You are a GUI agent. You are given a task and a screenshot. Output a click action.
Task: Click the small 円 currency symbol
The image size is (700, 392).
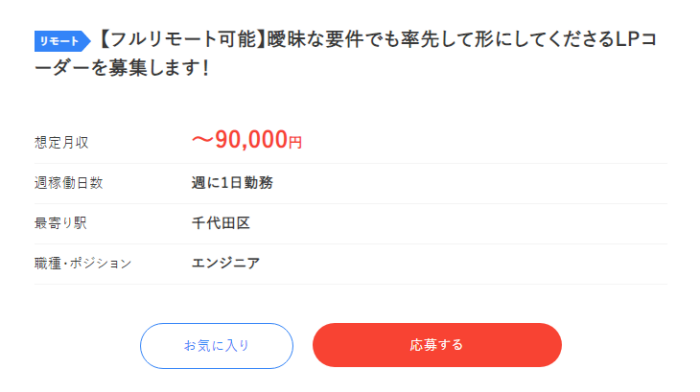pyautogui.click(x=295, y=142)
